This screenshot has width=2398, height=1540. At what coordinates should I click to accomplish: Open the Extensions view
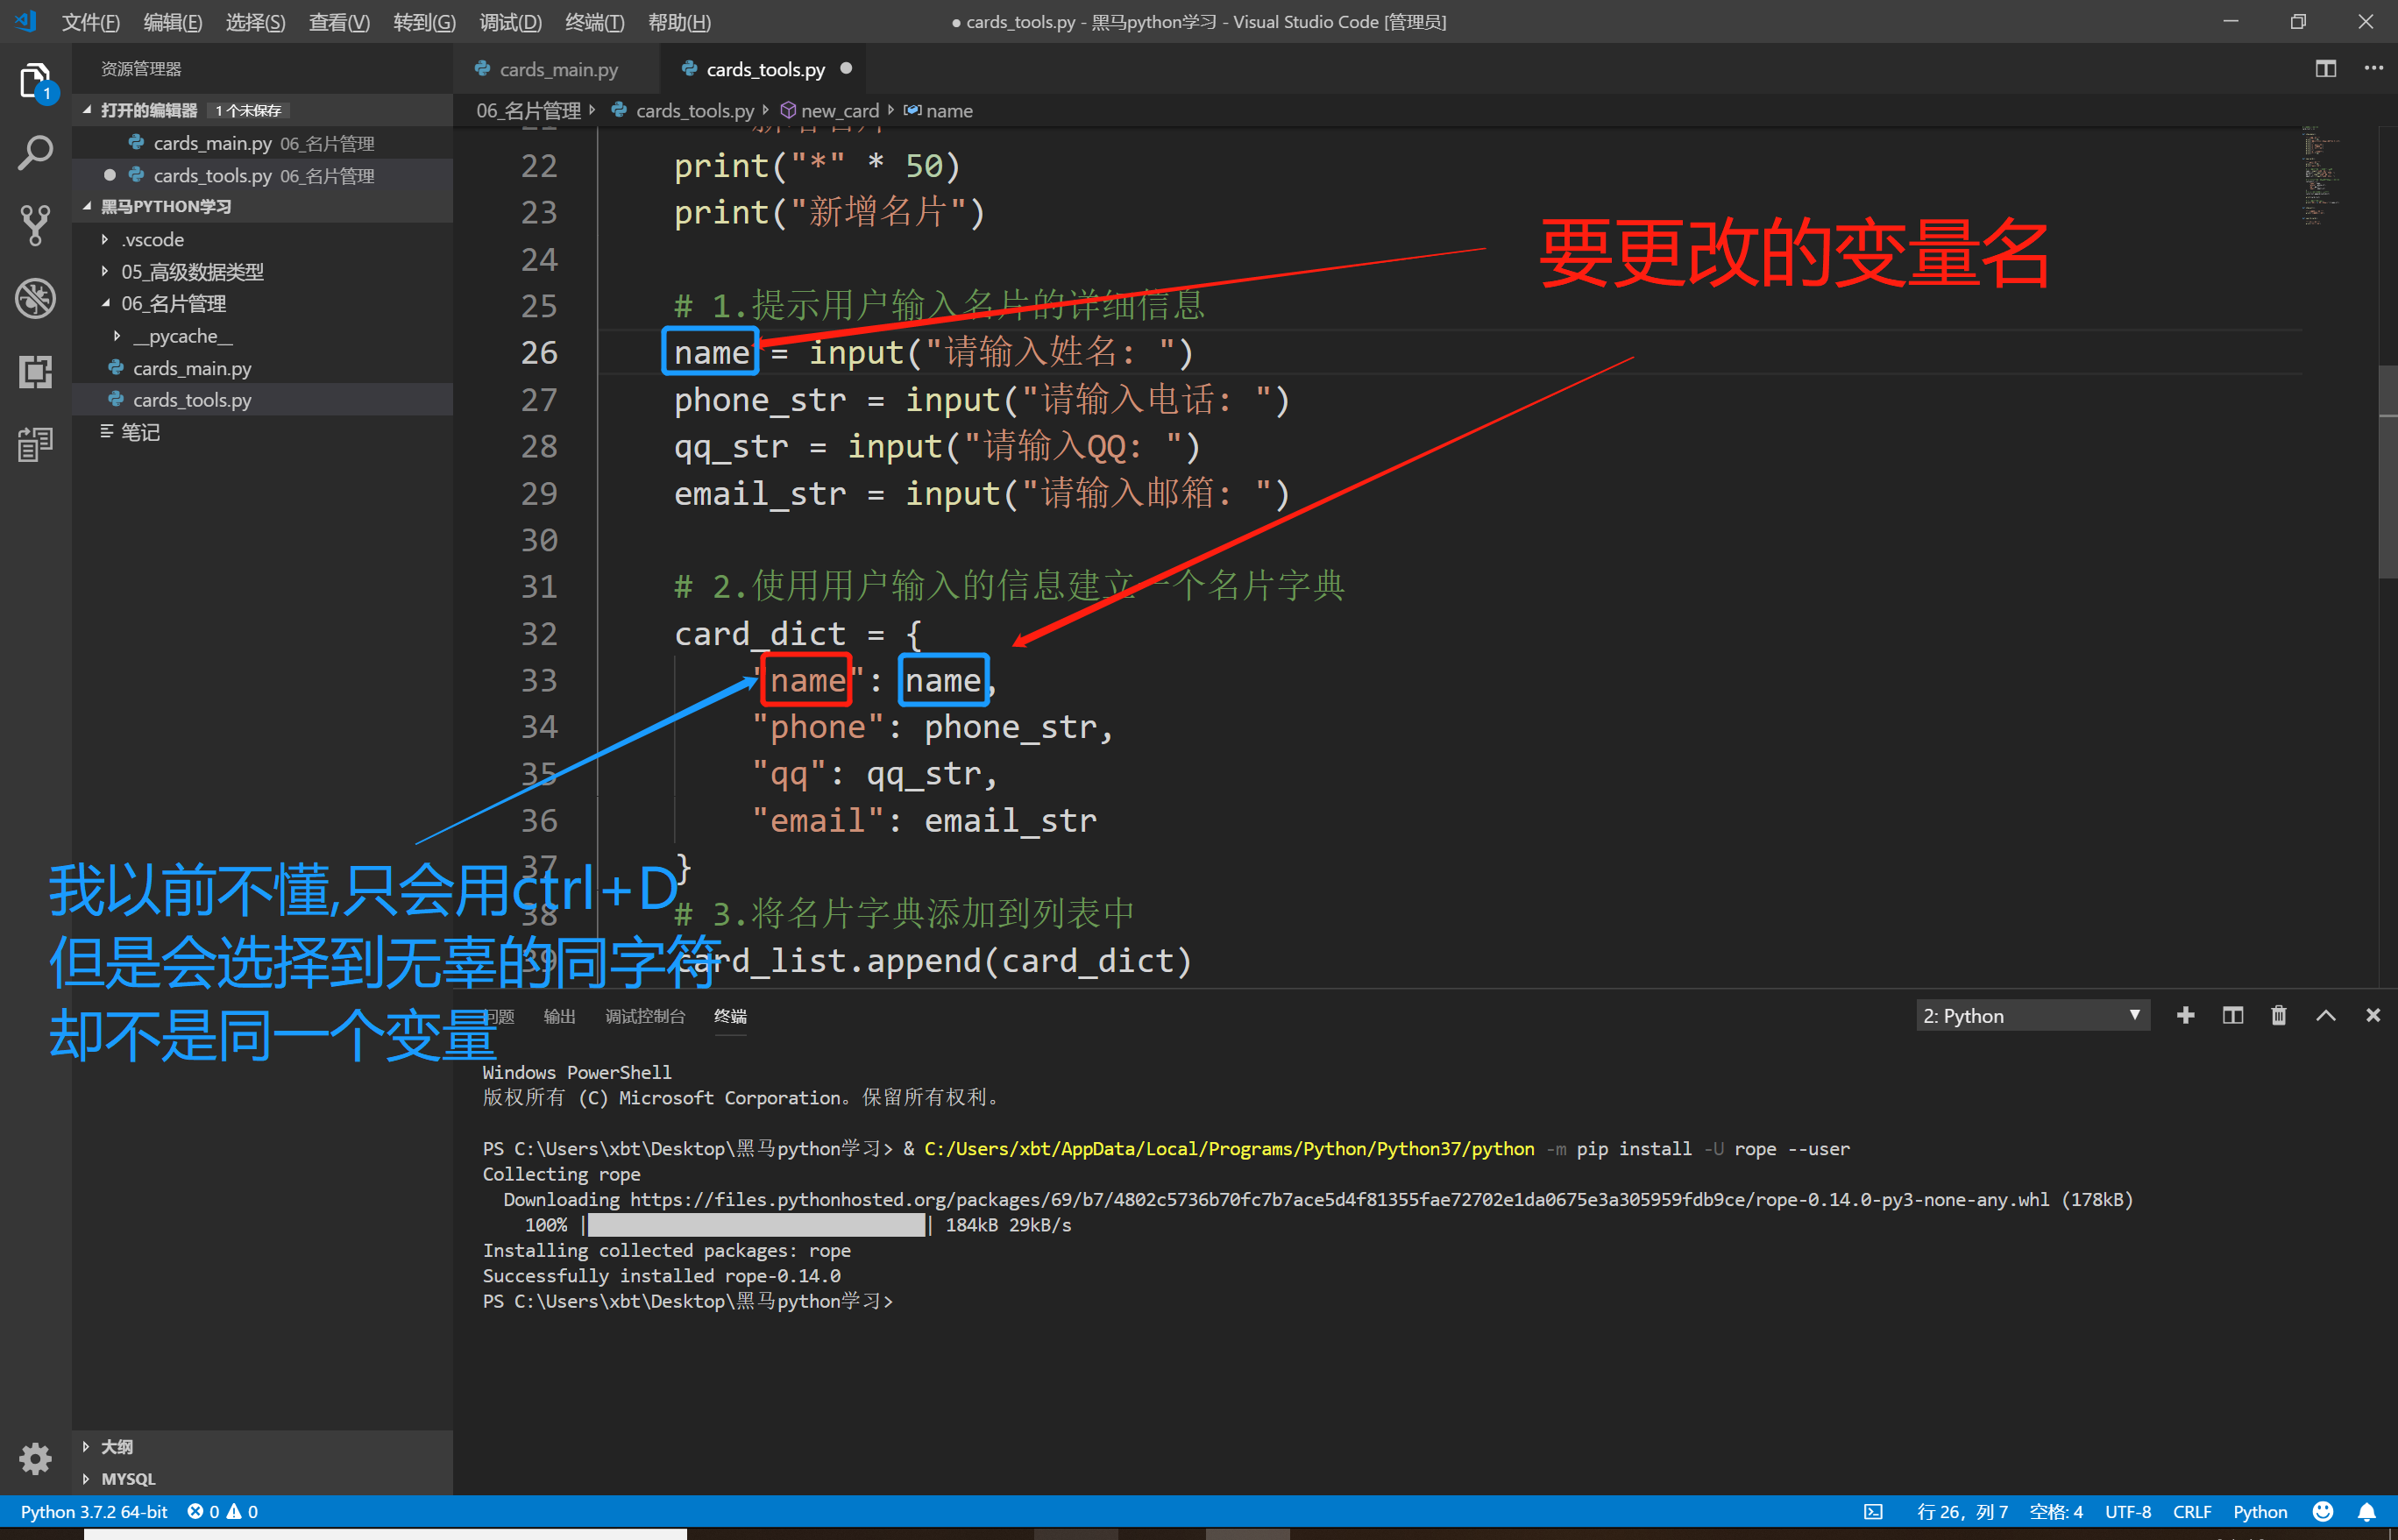click(x=36, y=371)
